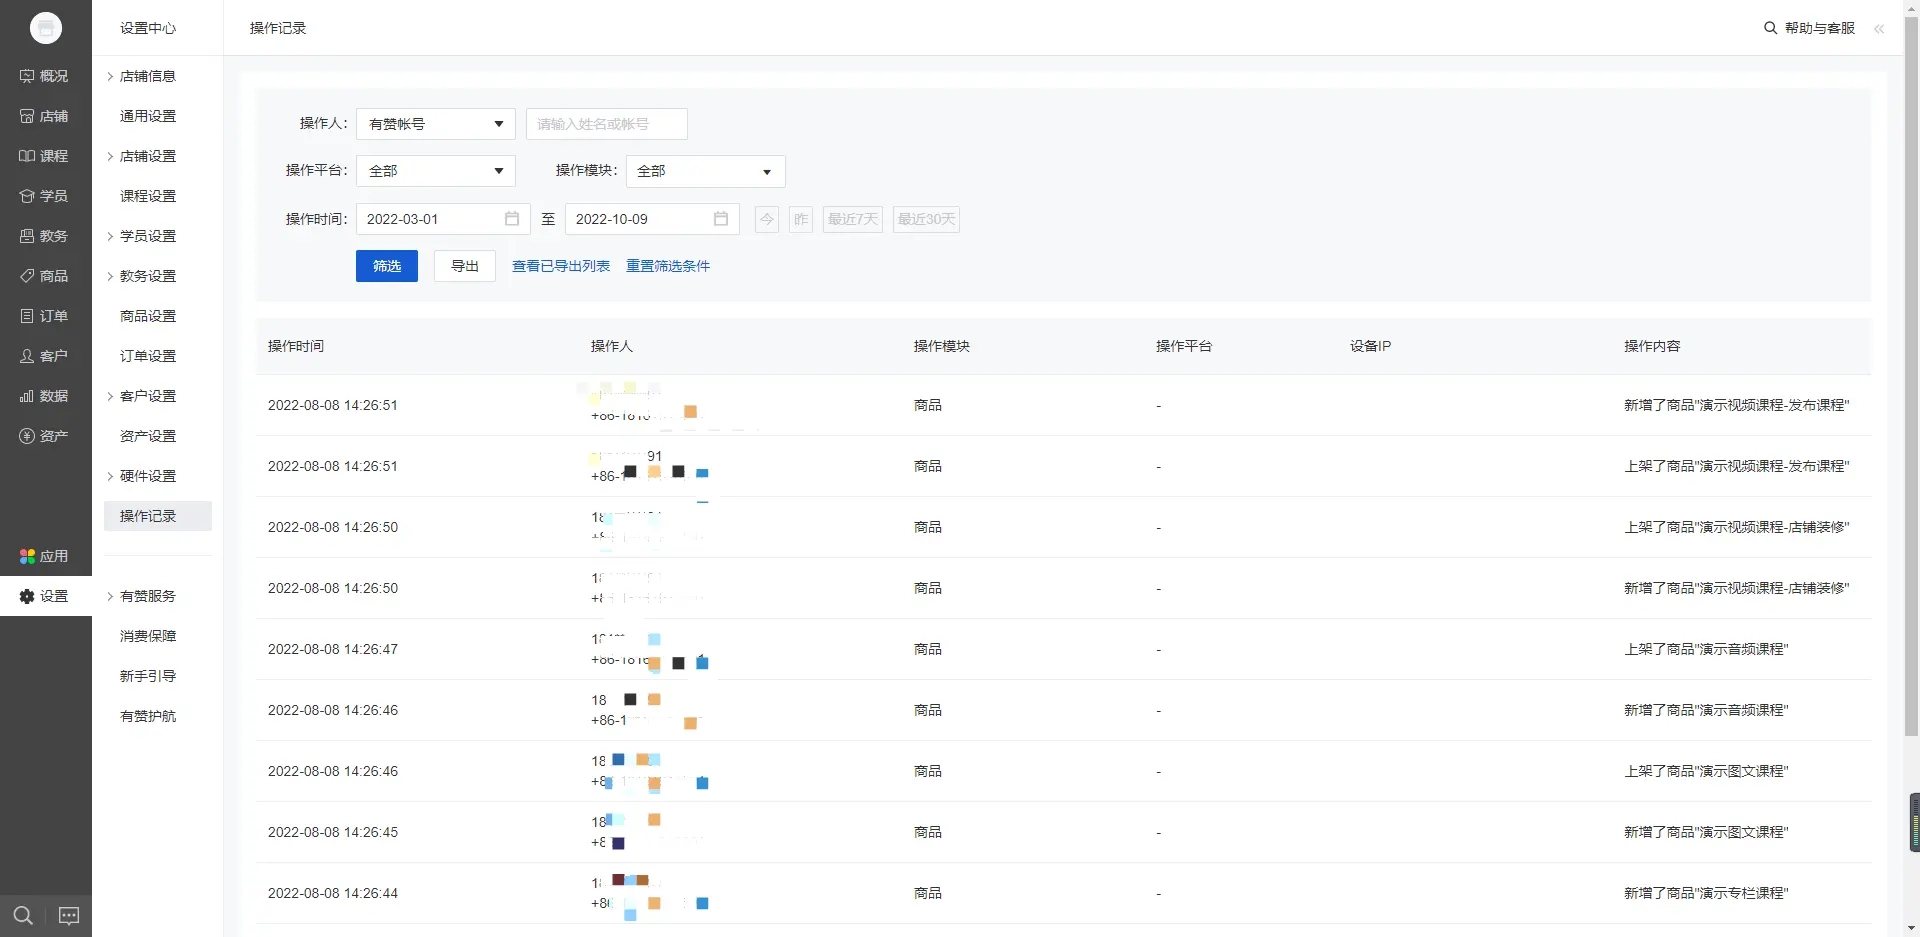Open the start date calendar icon
The height and width of the screenshot is (937, 1920).
click(x=512, y=219)
